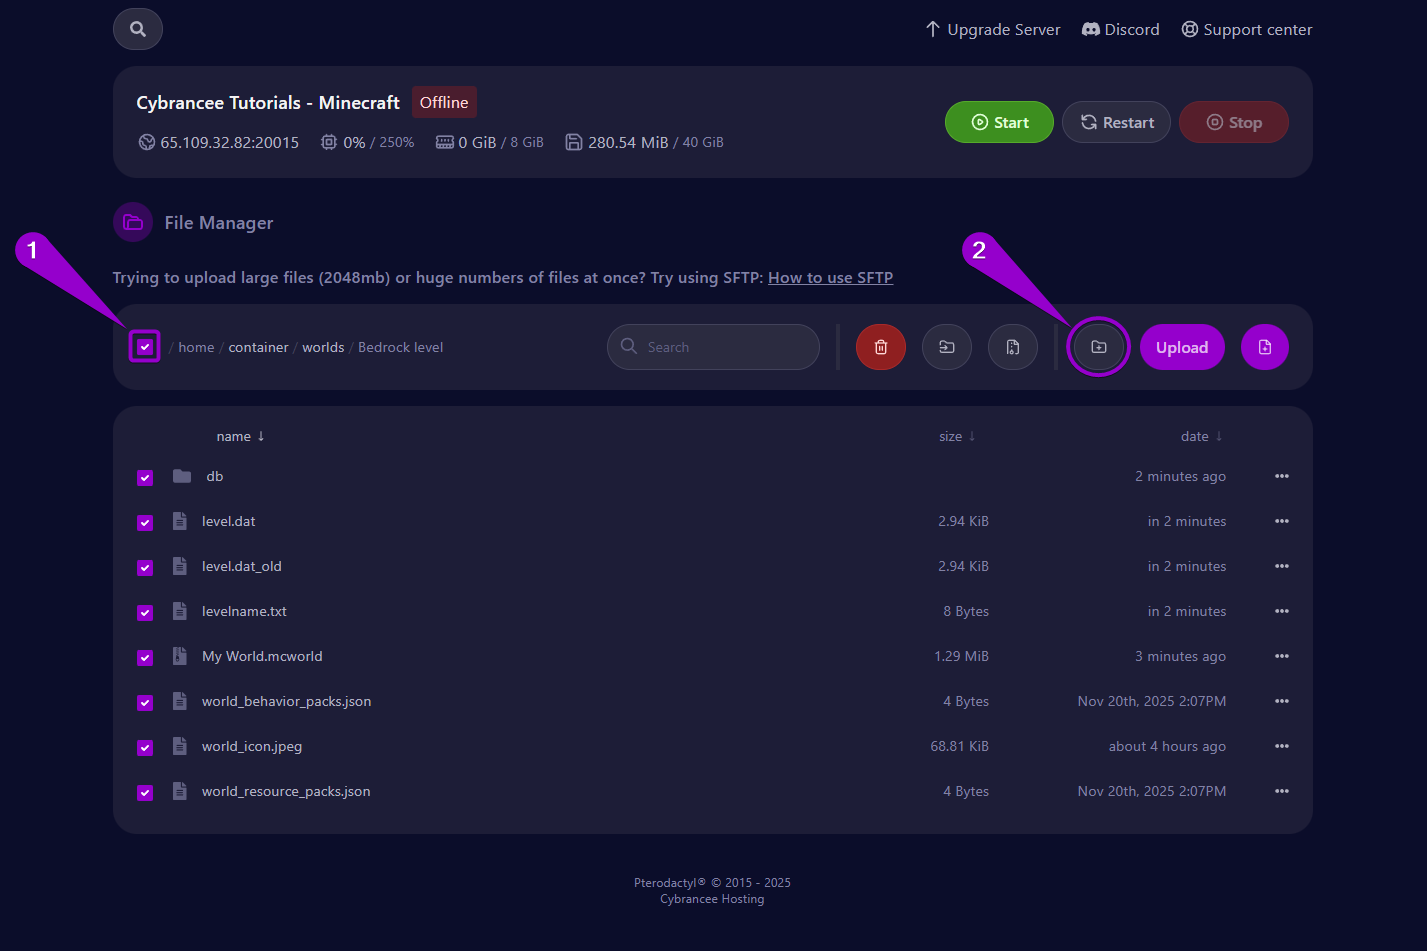The image size is (1427, 951).
Task: Click the archive files icon button
Action: click(1012, 347)
